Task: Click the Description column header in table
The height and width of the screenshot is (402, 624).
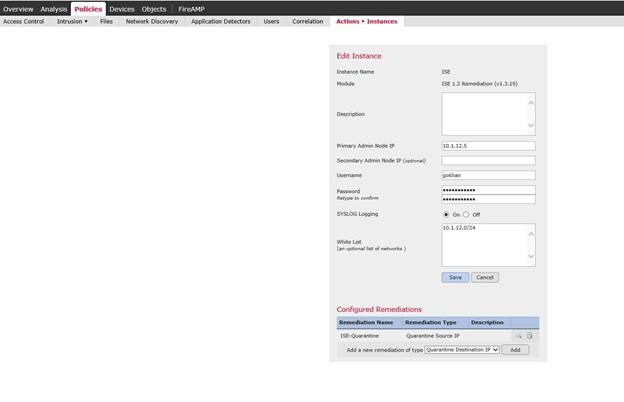Action: click(x=487, y=322)
